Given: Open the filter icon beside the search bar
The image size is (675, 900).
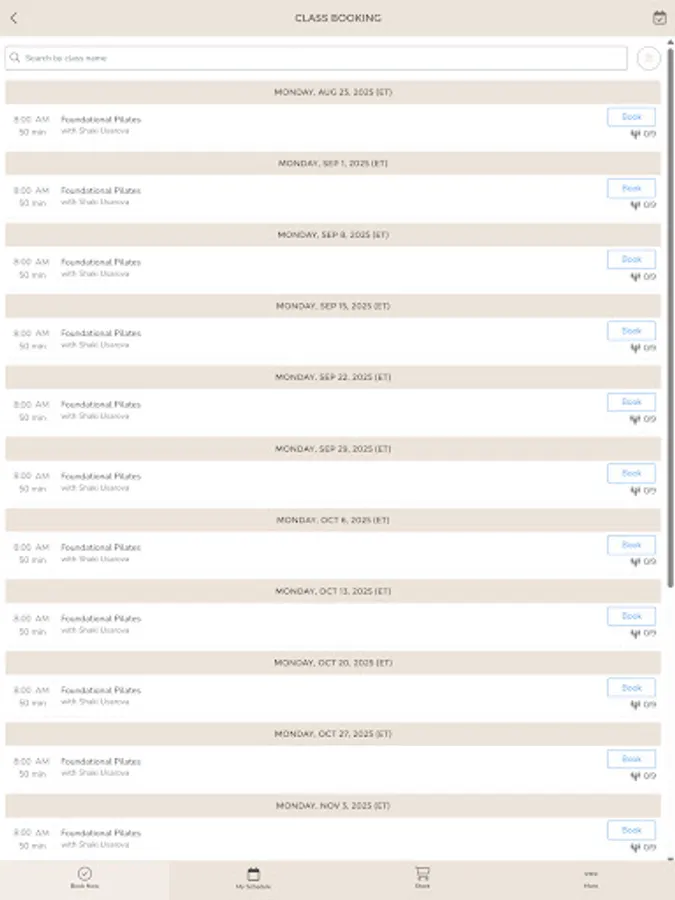Looking at the screenshot, I should coord(648,58).
